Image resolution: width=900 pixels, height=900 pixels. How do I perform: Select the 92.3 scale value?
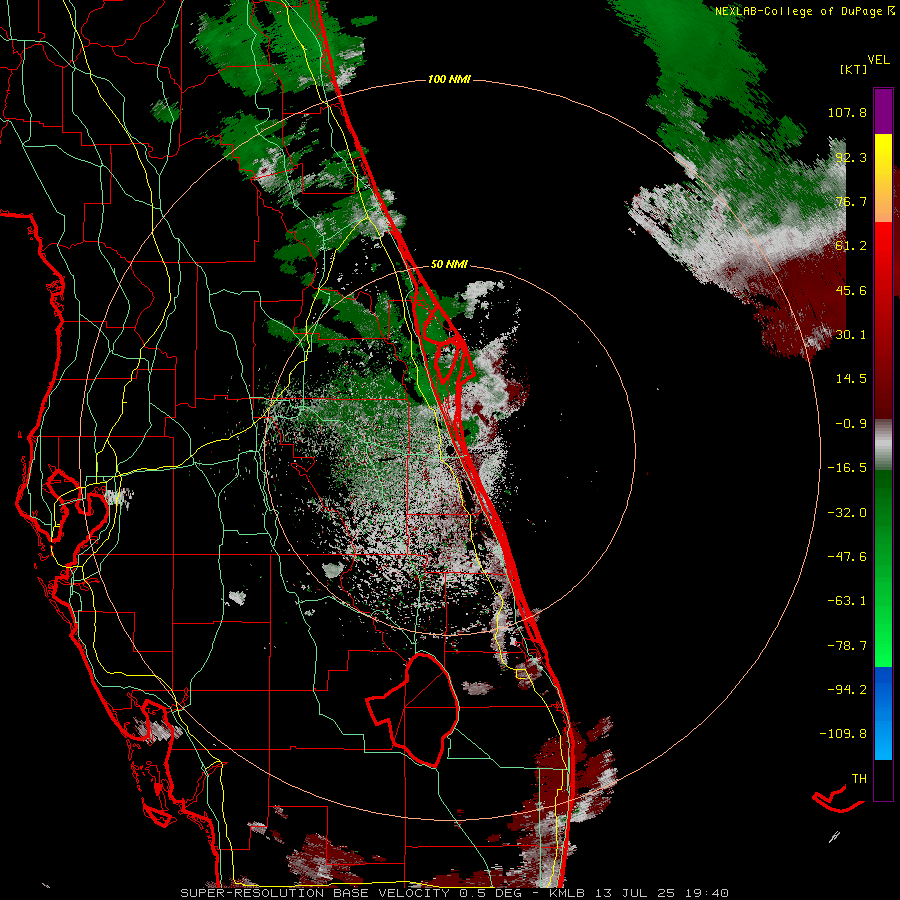coord(851,157)
